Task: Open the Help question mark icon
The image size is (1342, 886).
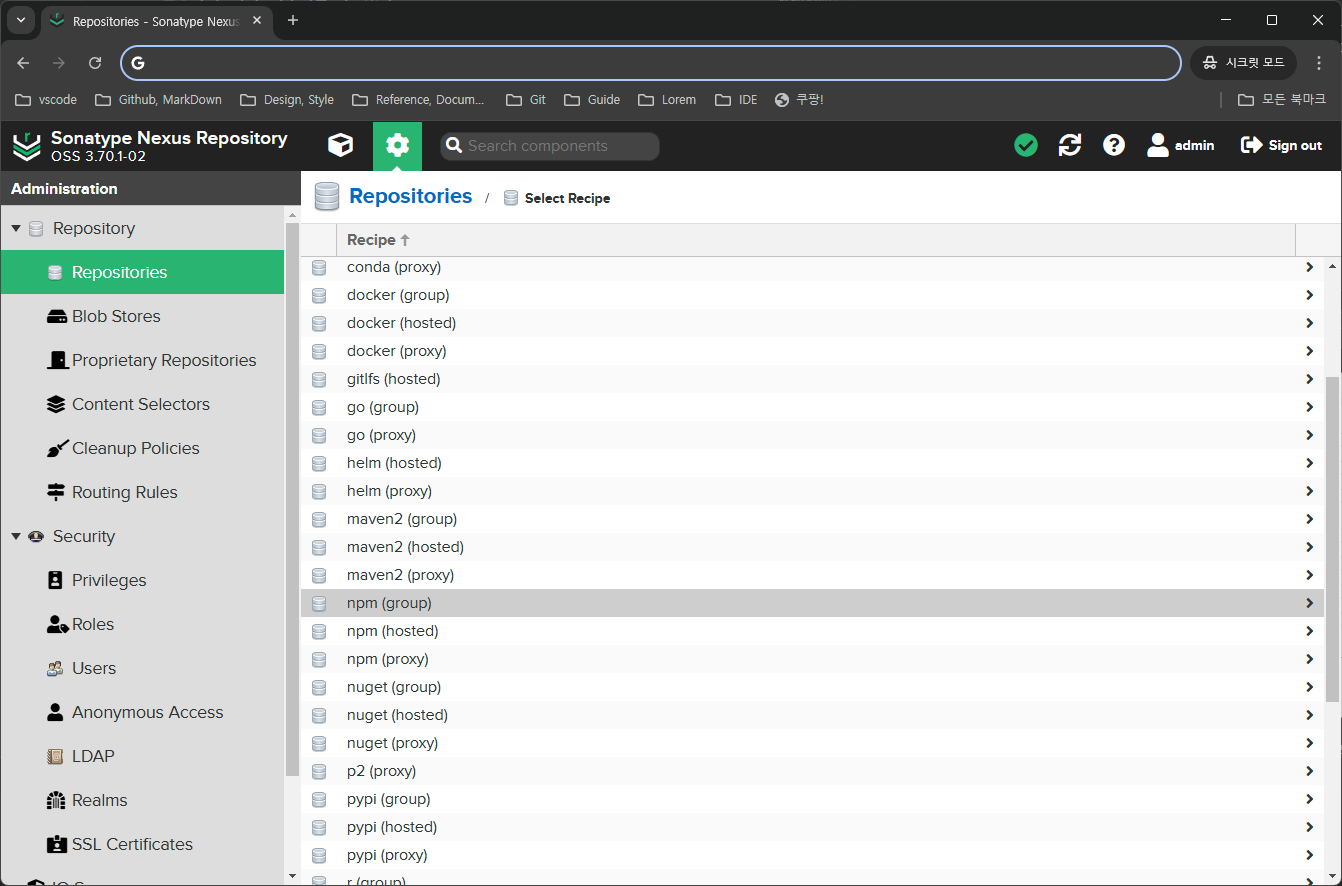Action: [x=1114, y=145]
